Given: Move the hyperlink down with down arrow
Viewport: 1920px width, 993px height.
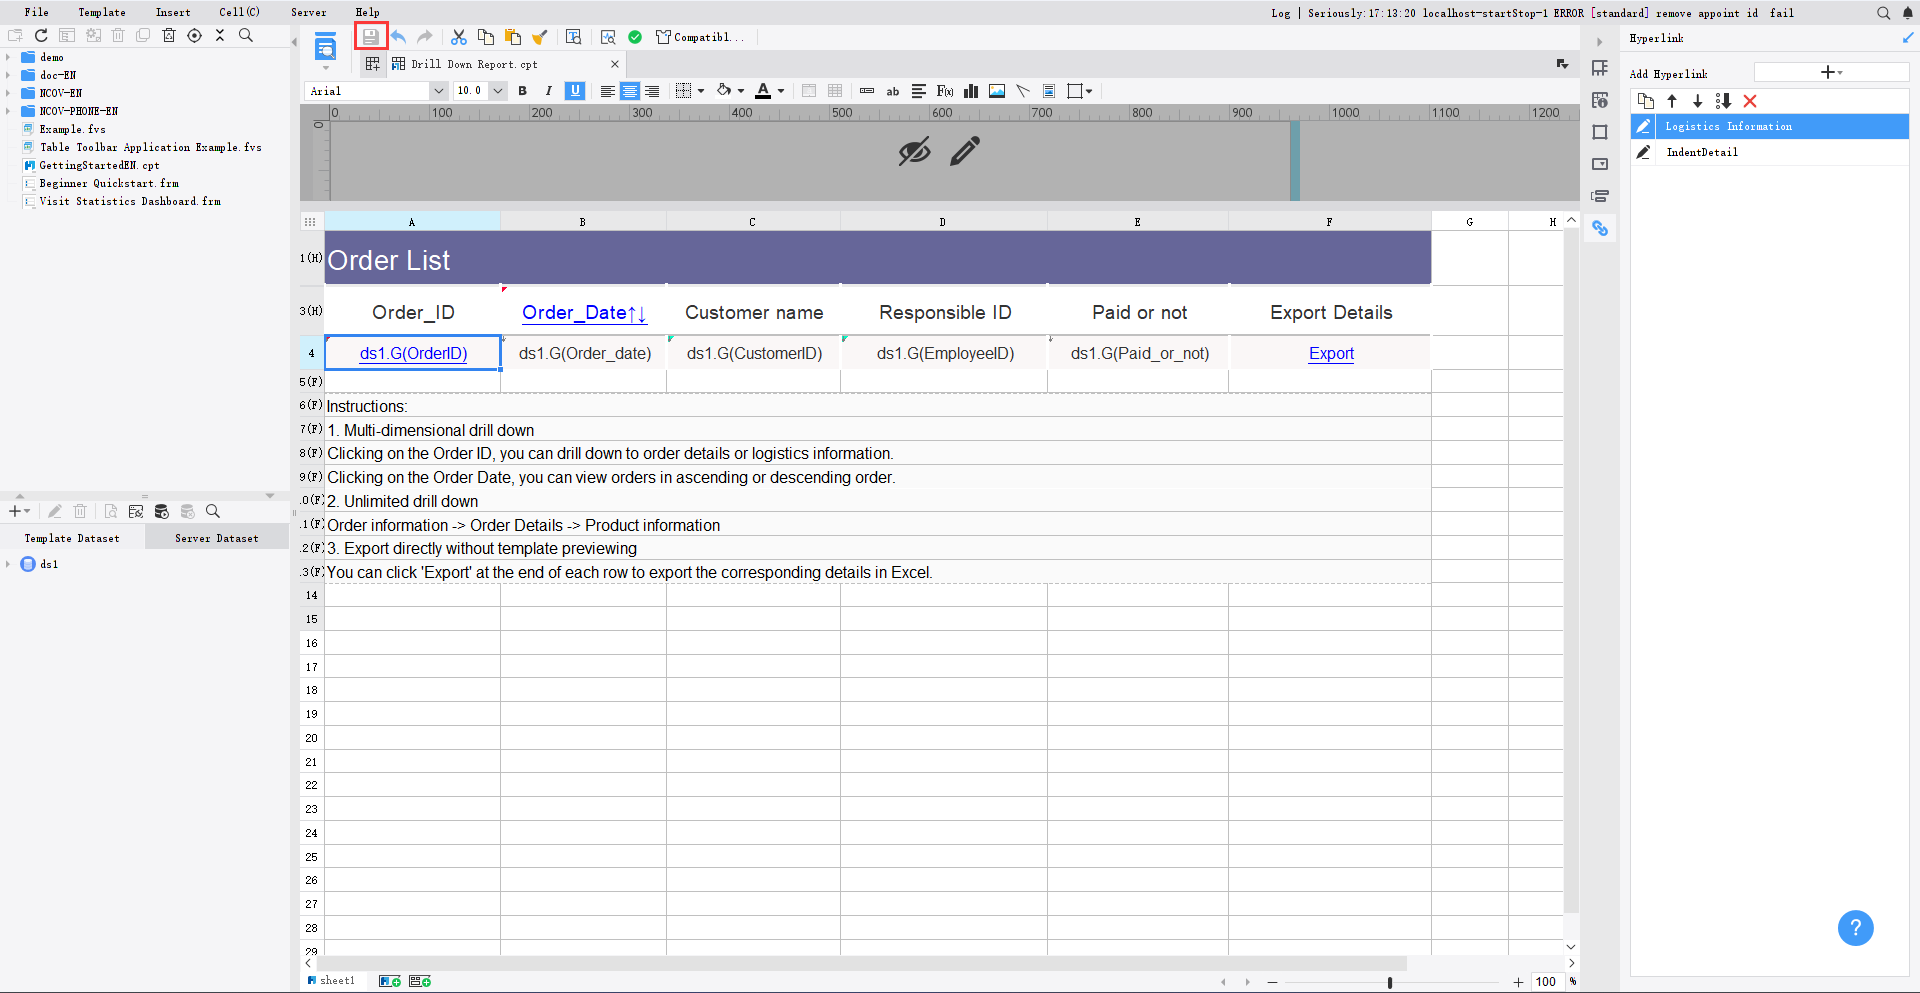Looking at the screenshot, I should pos(1697,101).
